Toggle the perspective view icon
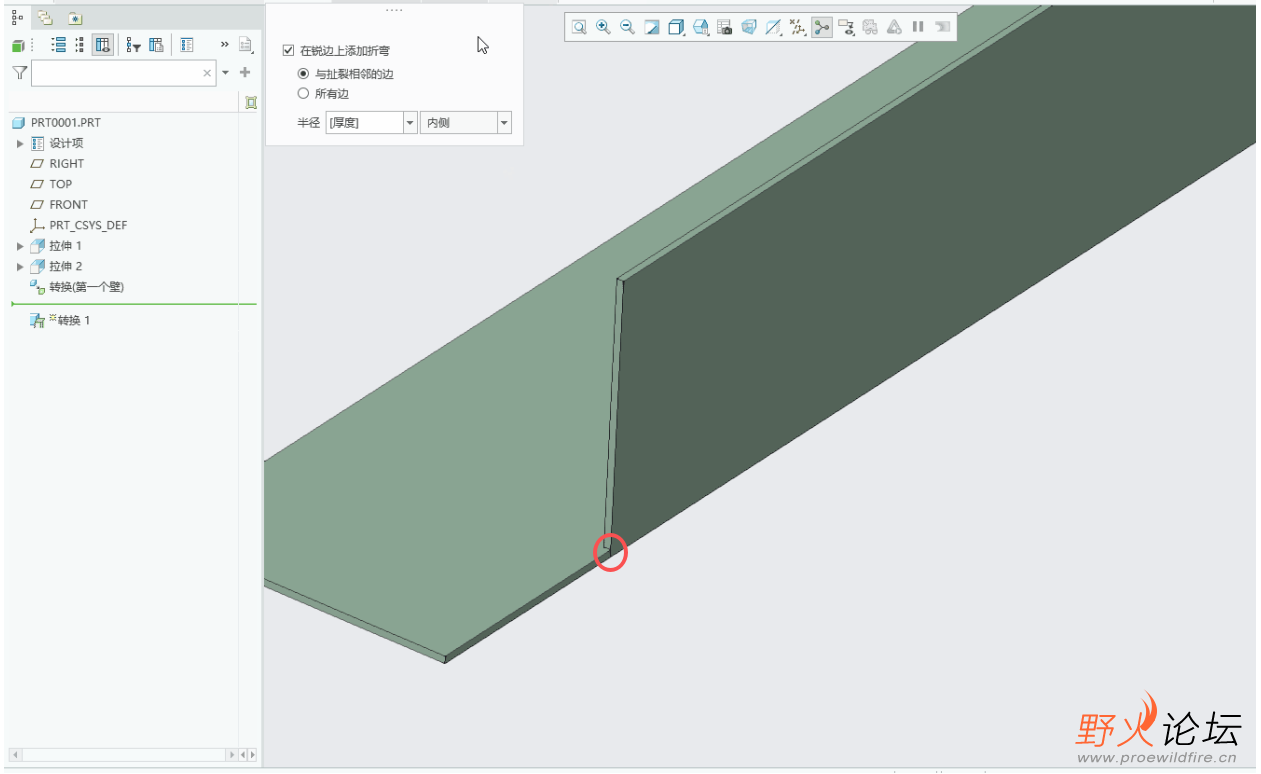 point(749,27)
